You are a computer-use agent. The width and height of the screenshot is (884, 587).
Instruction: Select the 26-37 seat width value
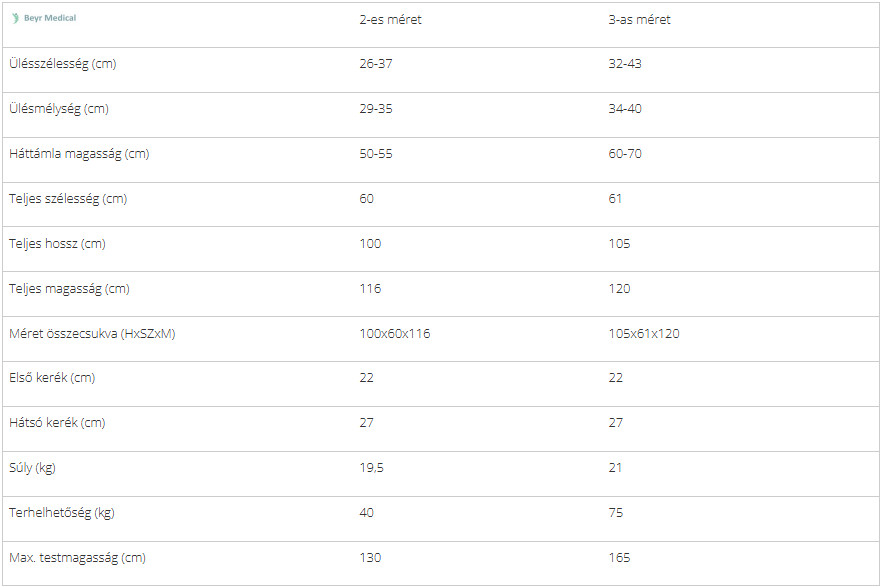[376, 64]
